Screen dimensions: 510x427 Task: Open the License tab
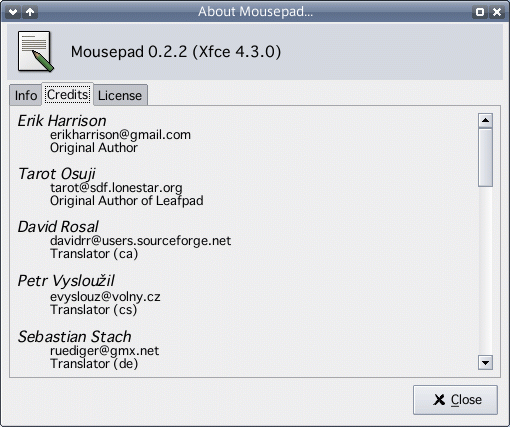point(120,95)
